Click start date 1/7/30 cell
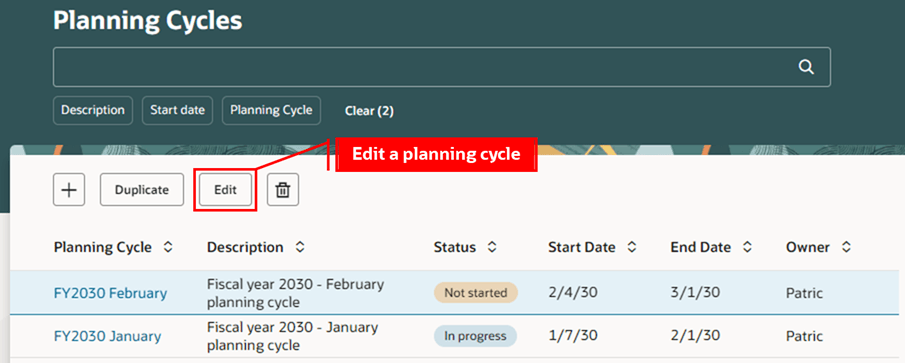Image resolution: width=905 pixels, height=363 pixels. (573, 336)
